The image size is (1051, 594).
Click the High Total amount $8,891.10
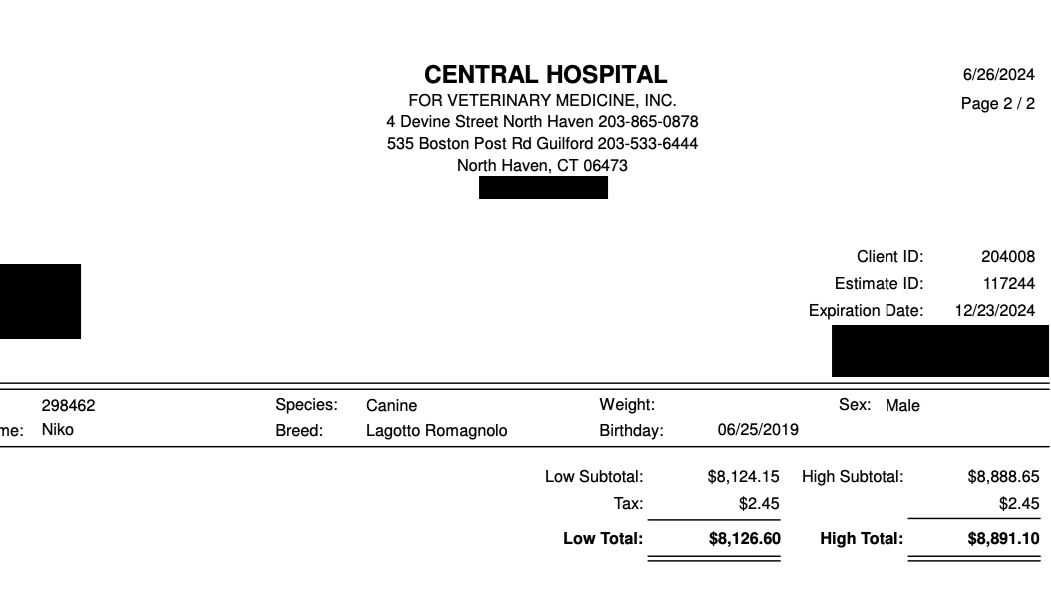pos(1003,538)
